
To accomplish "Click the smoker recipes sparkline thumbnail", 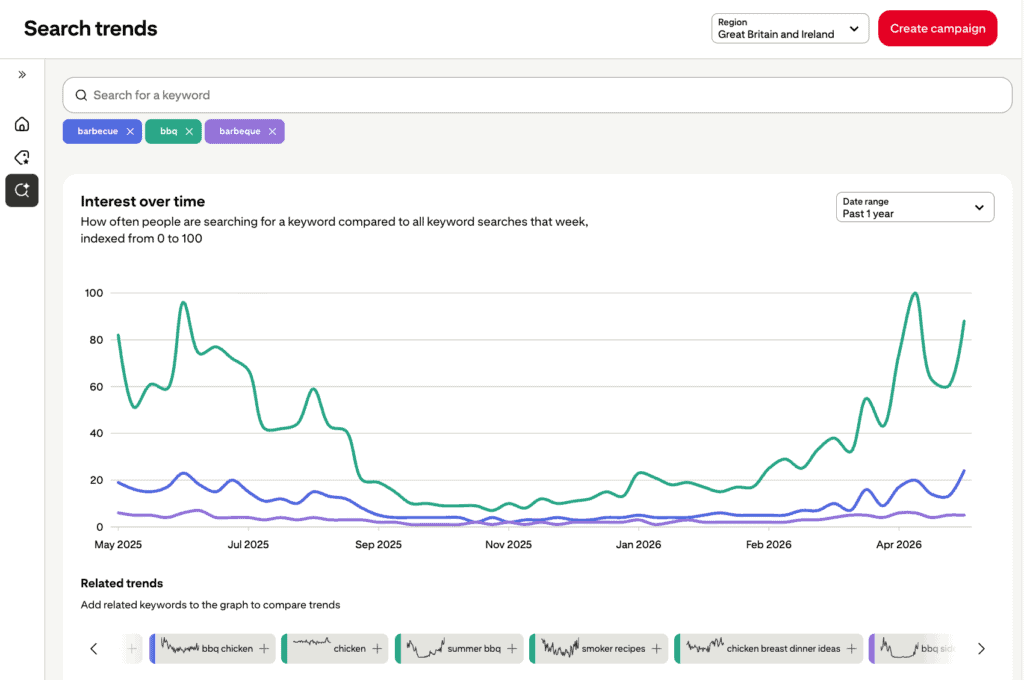I will (560, 647).
